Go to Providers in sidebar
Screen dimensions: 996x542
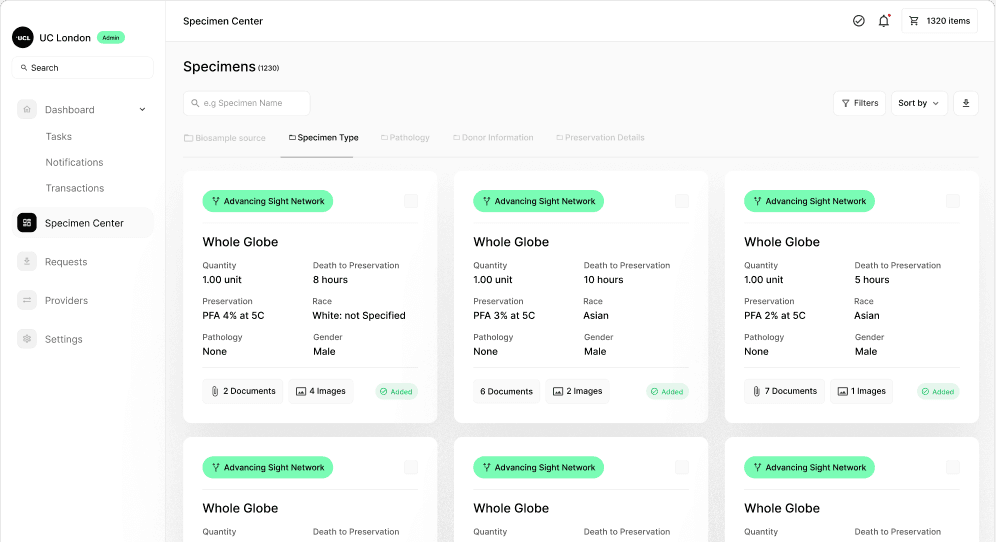66,301
